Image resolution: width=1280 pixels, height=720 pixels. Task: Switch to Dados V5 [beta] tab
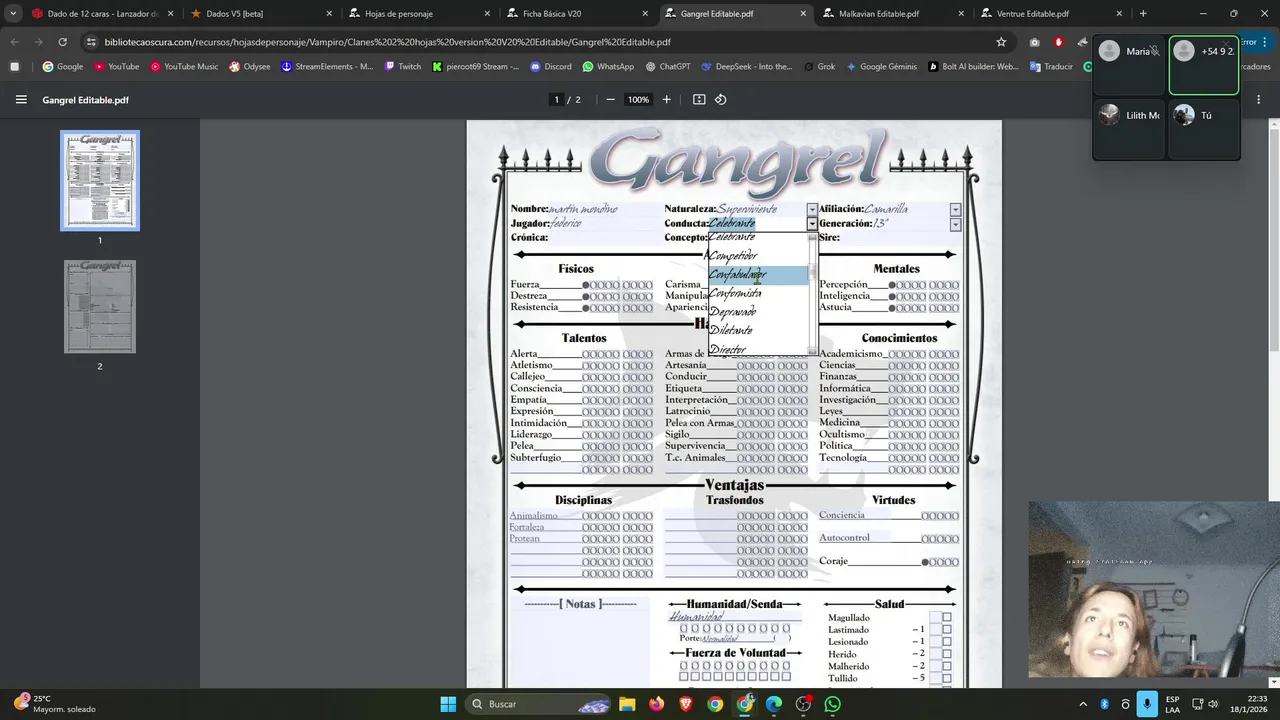click(x=262, y=14)
